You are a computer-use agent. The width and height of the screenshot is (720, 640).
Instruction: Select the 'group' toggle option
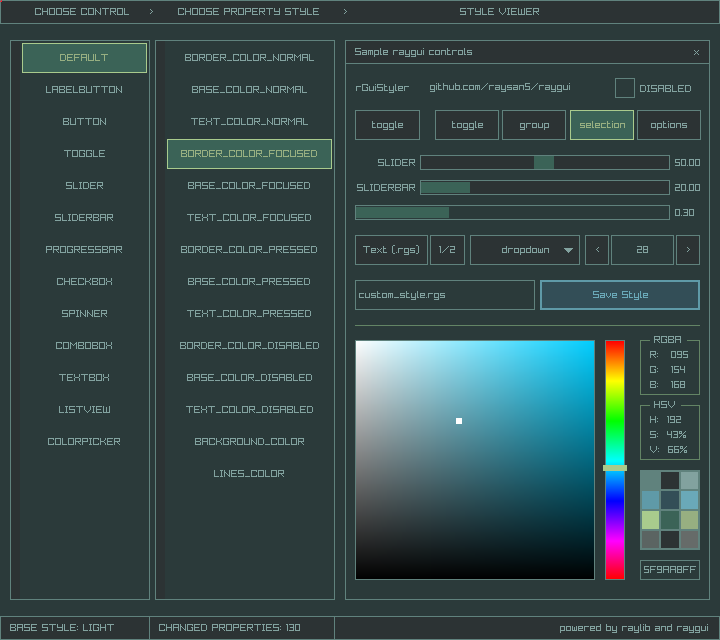[x=534, y=125]
